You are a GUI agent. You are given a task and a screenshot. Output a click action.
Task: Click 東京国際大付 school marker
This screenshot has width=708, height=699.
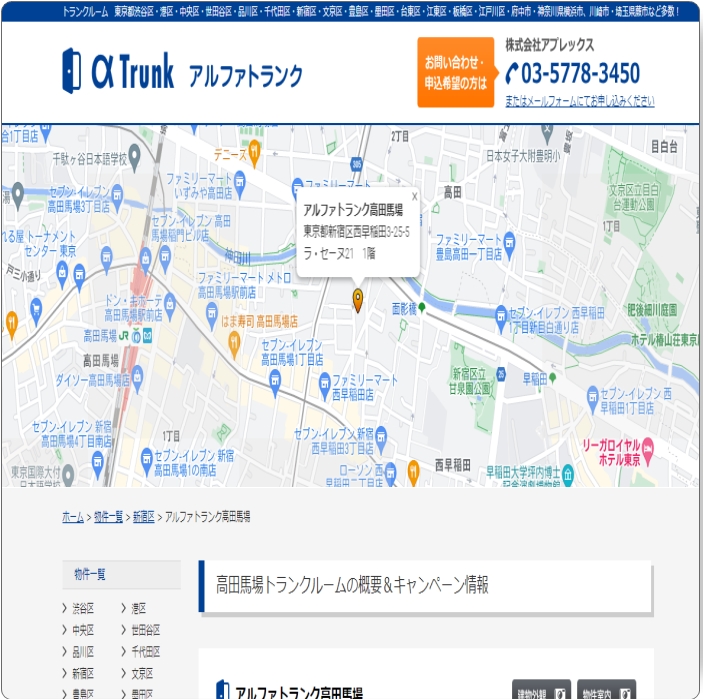tap(68, 475)
